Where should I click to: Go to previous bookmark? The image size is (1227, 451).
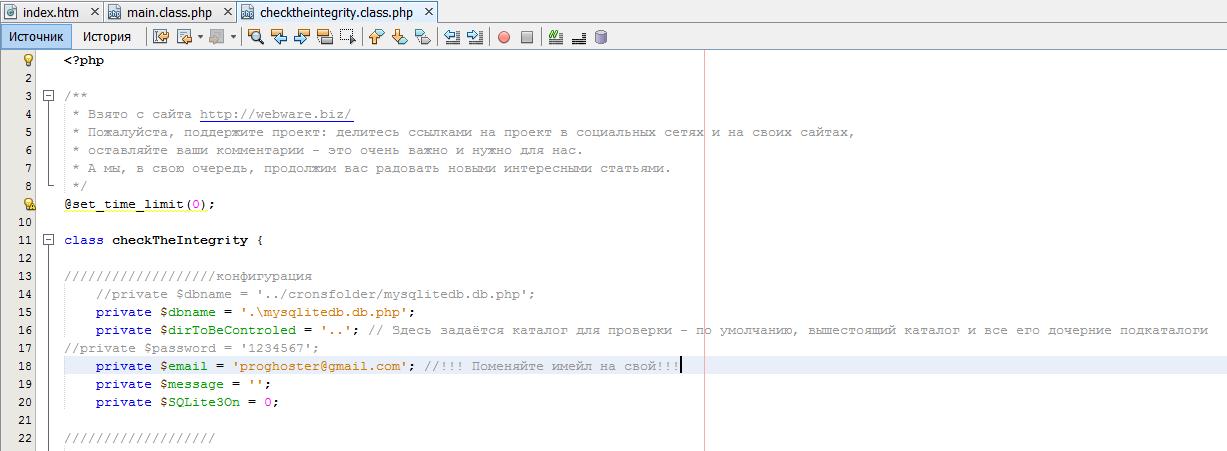click(x=376, y=37)
